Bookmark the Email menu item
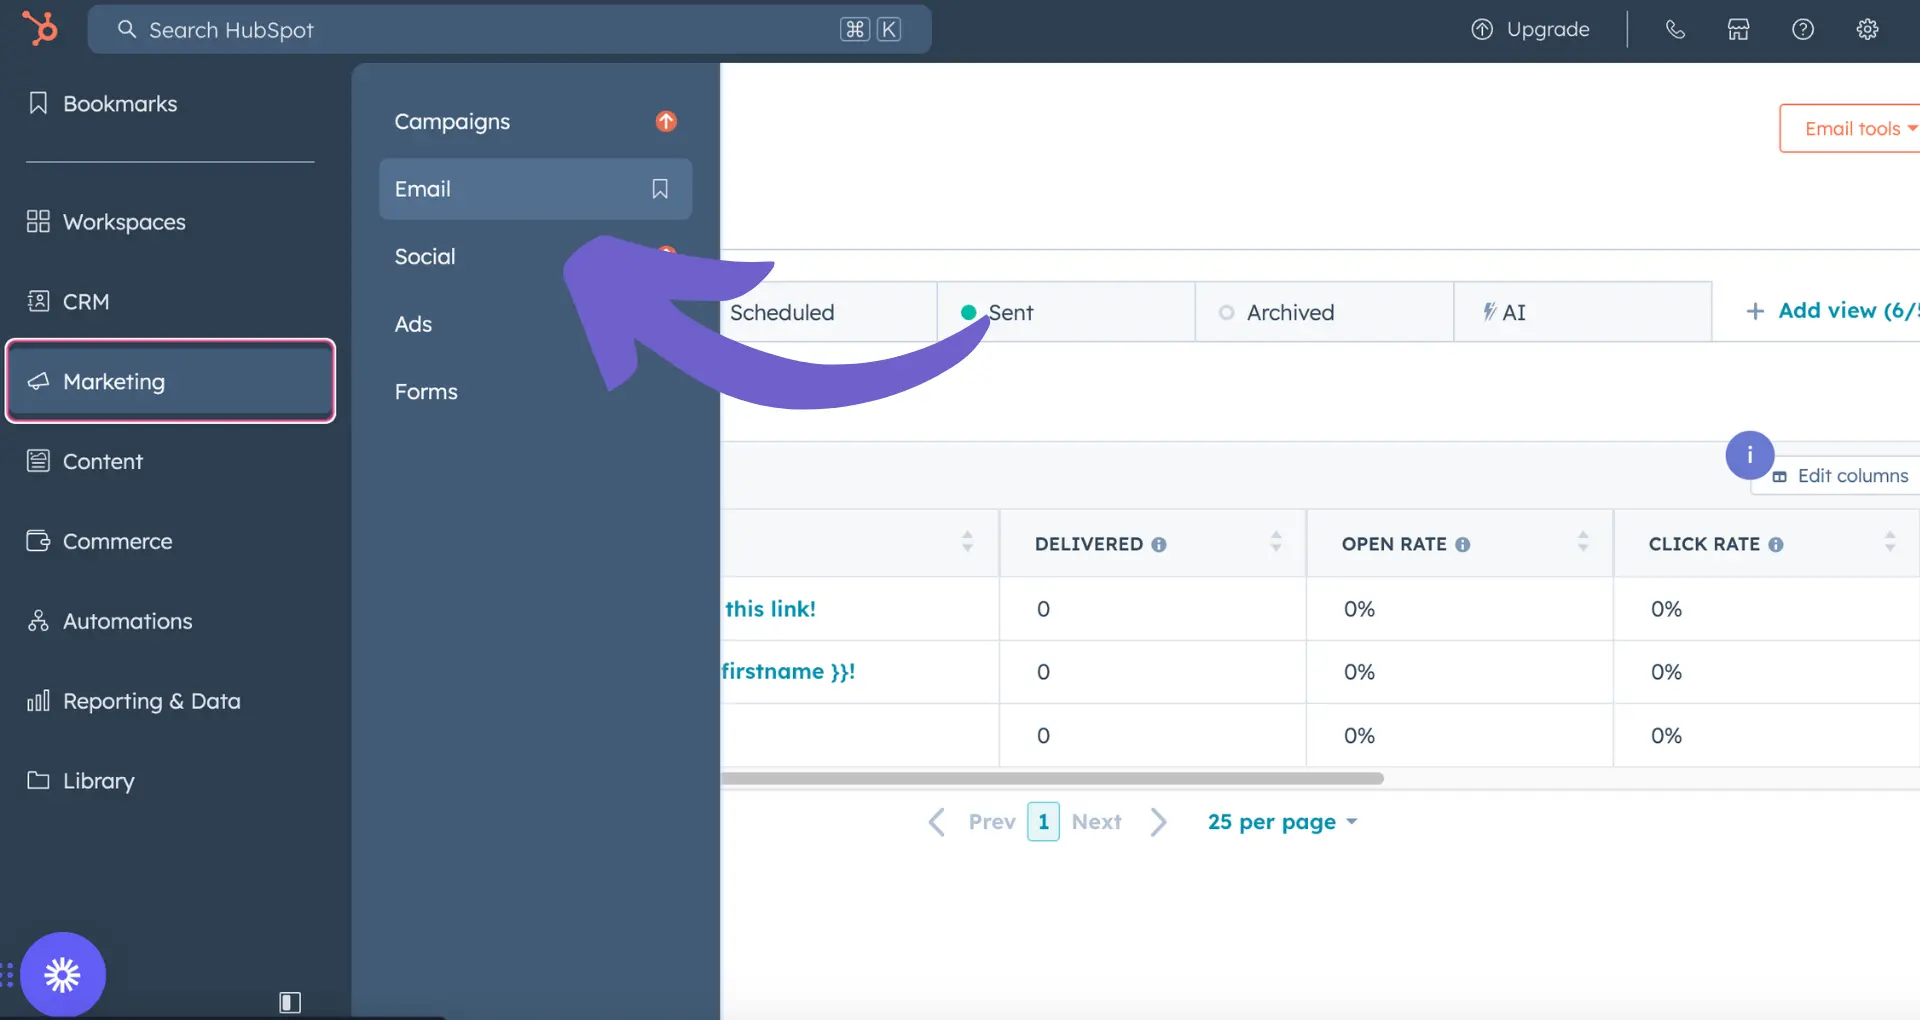The width and height of the screenshot is (1920, 1020). click(x=660, y=189)
